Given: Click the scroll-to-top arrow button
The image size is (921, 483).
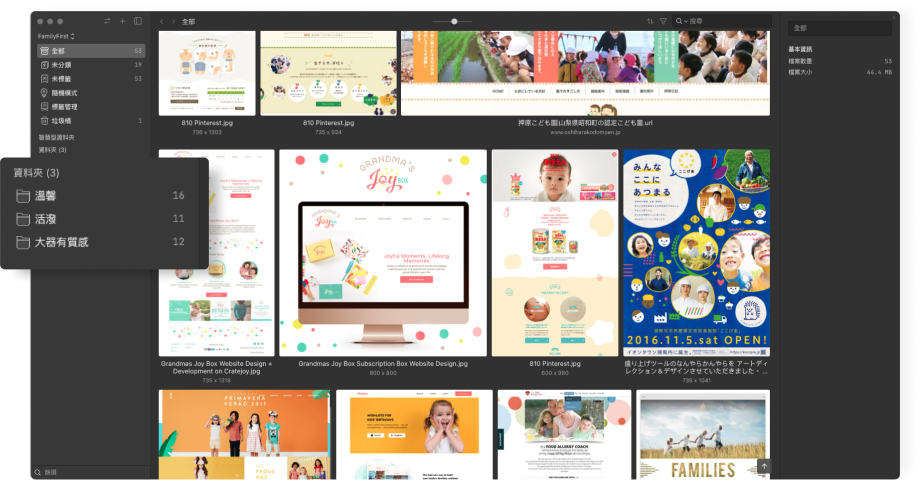Looking at the screenshot, I should tap(764, 466).
